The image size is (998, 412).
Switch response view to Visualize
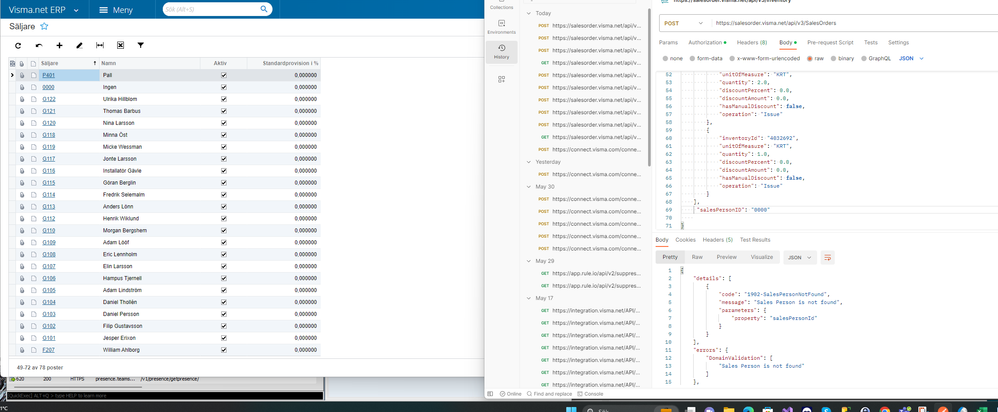tap(761, 257)
